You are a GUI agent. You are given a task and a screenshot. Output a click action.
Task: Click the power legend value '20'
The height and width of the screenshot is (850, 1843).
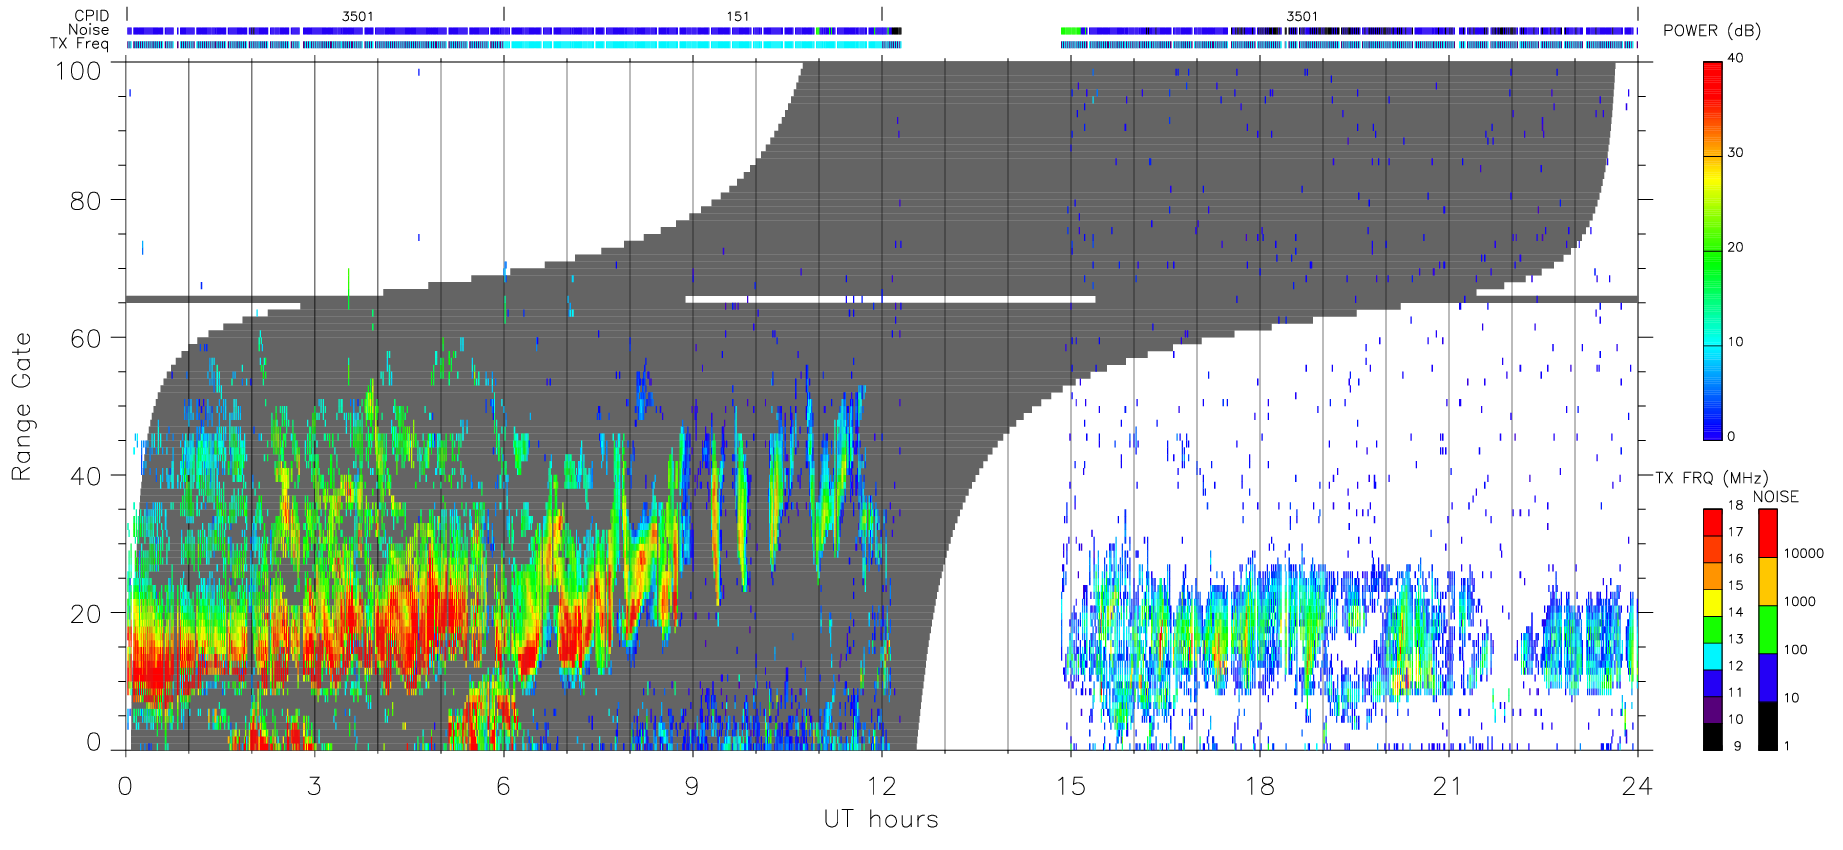click(1735, 247)
